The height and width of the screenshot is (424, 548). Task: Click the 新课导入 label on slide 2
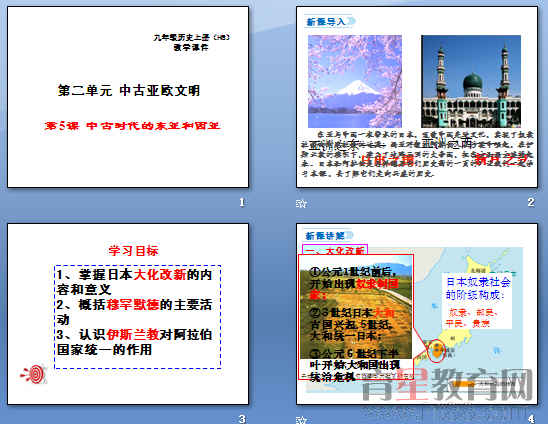326,22
